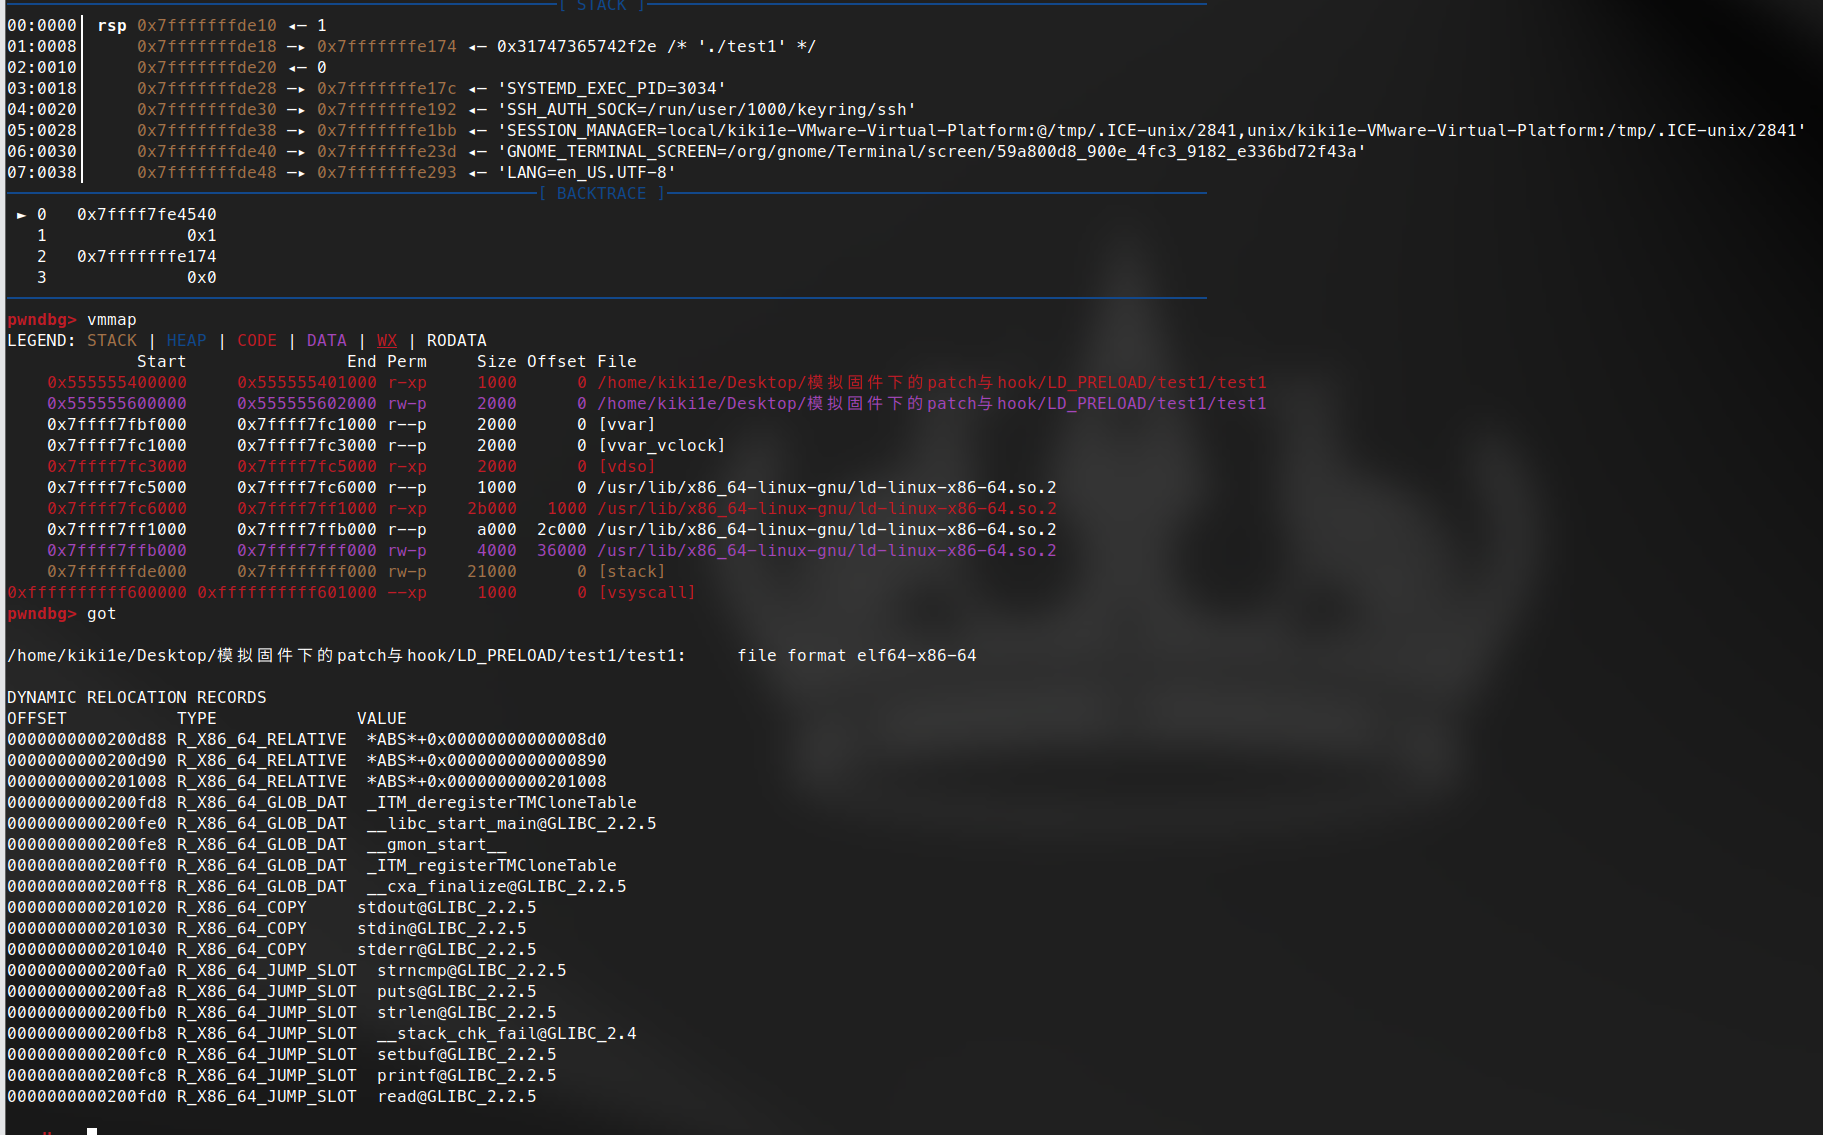
Task: Click the 'LANG=en_US.UTF-8' stack string
Action: (586, 173)
